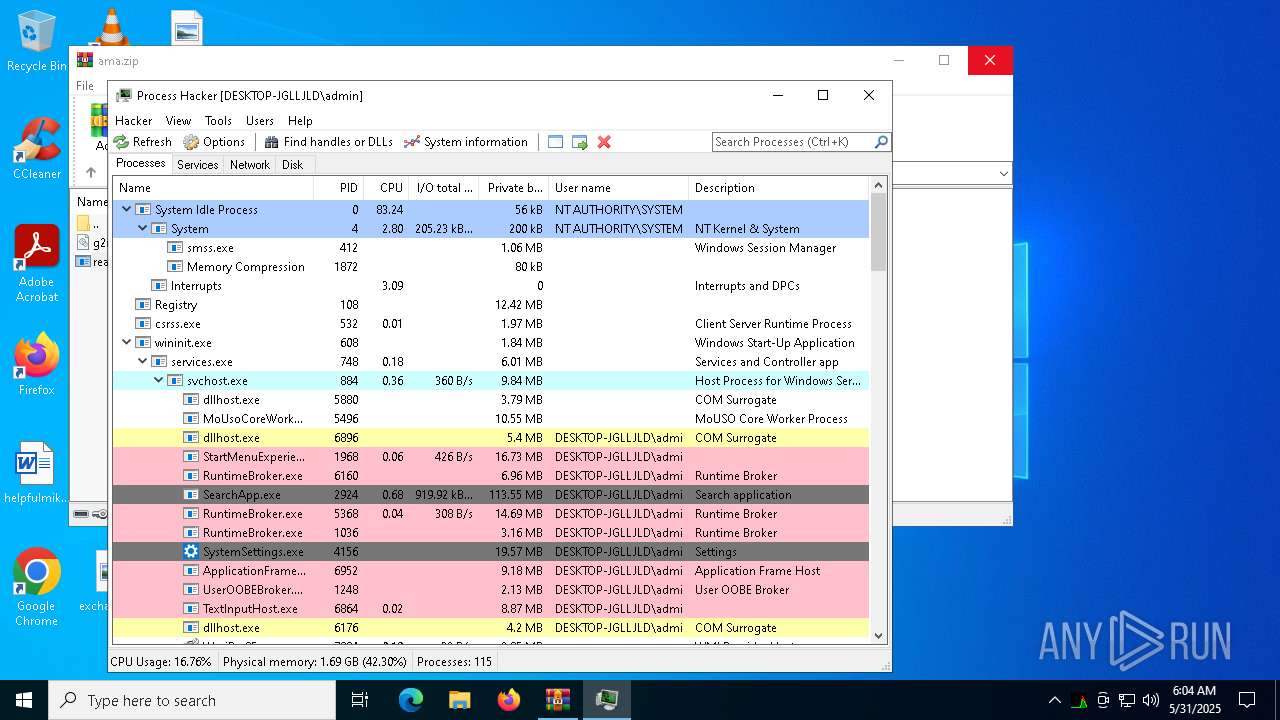Open the Tools menu
1280x720 pixels.
coord(218,120)
